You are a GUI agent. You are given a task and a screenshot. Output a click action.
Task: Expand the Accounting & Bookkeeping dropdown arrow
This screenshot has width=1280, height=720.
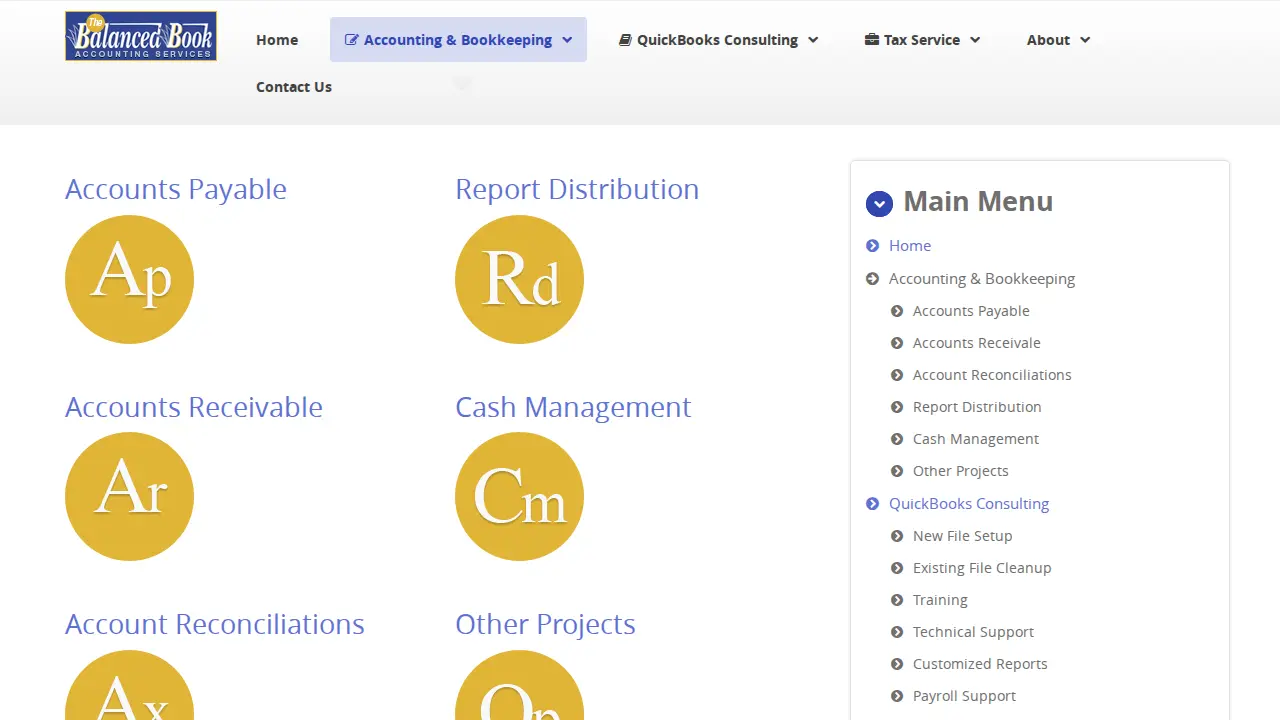(567, 40)
